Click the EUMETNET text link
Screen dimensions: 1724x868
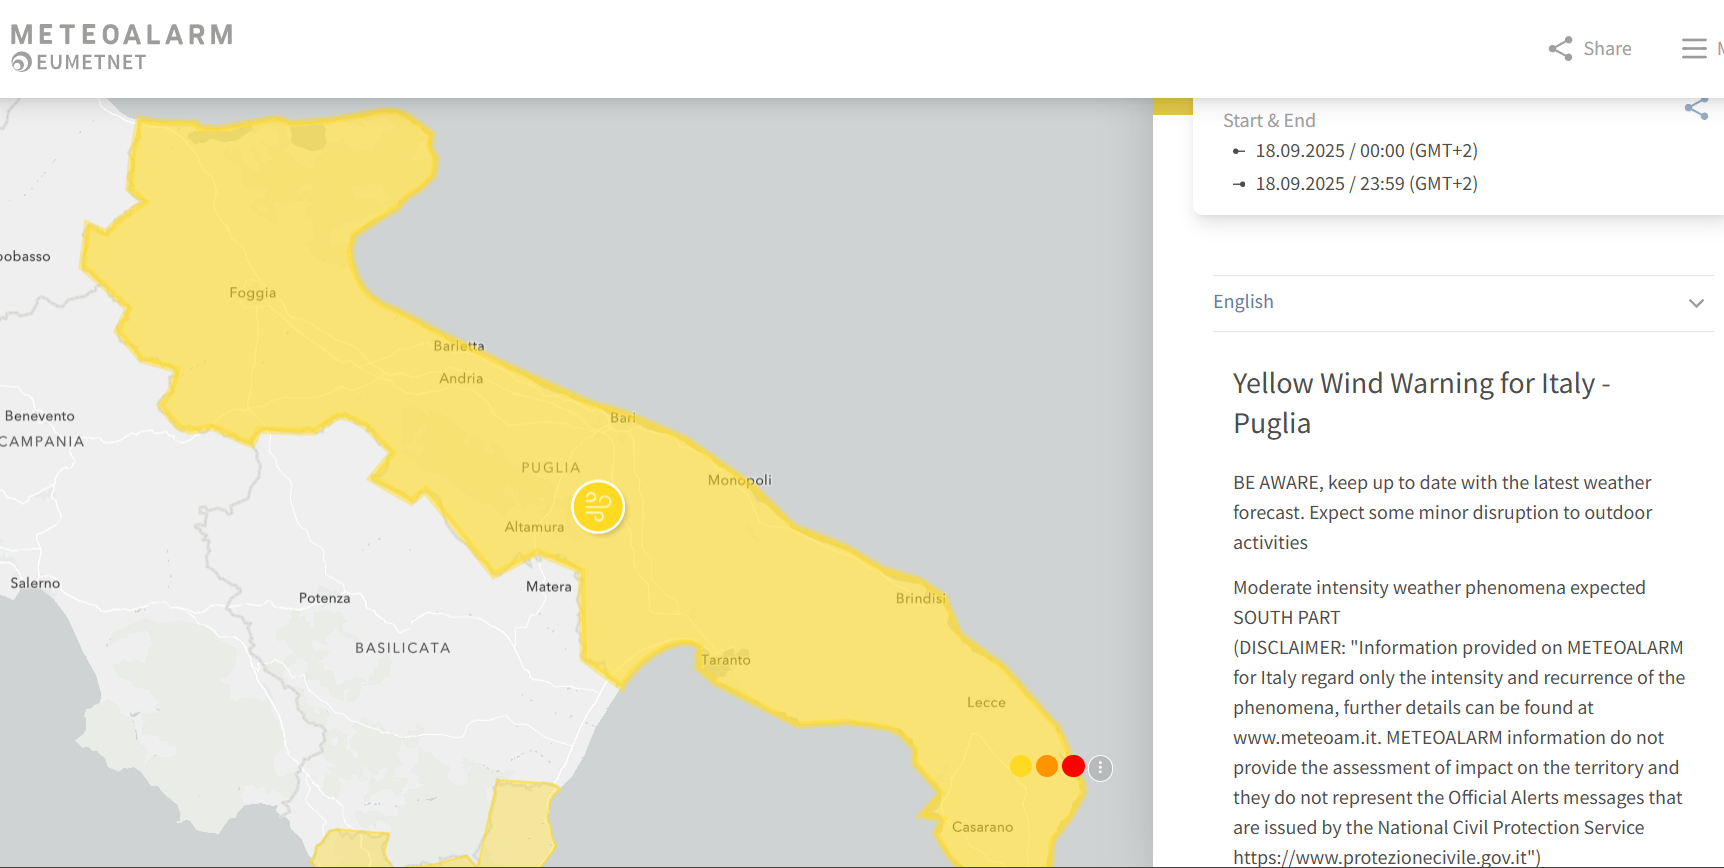(x=92, y=63)
